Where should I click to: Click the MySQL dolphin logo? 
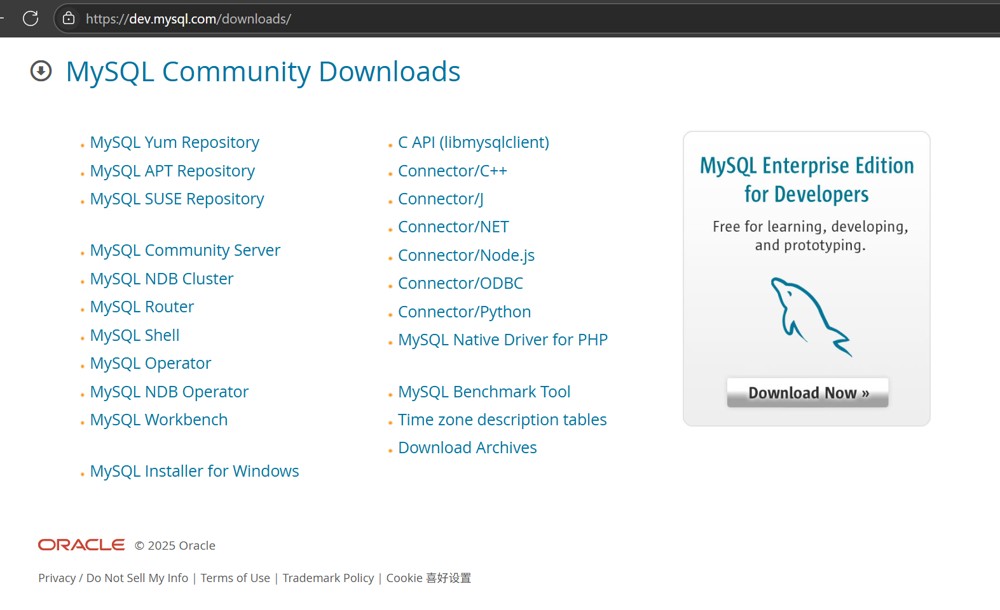point(810,316)
